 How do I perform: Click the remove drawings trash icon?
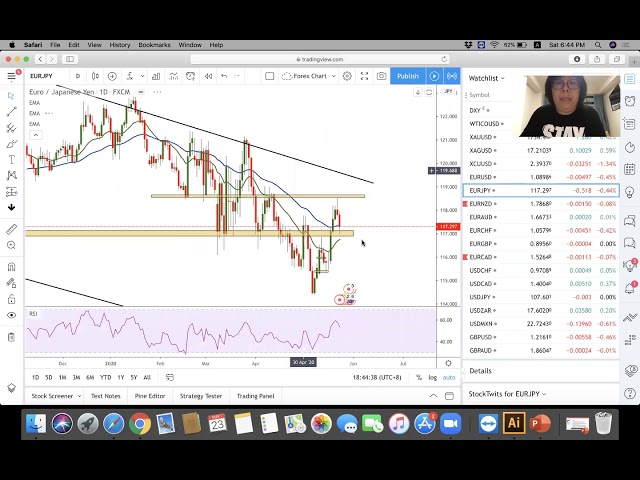11,337
